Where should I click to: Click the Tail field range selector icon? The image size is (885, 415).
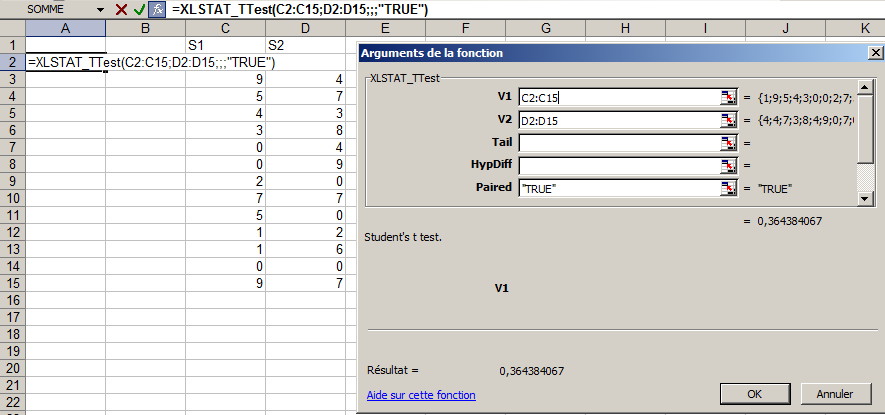pos(728,143)
